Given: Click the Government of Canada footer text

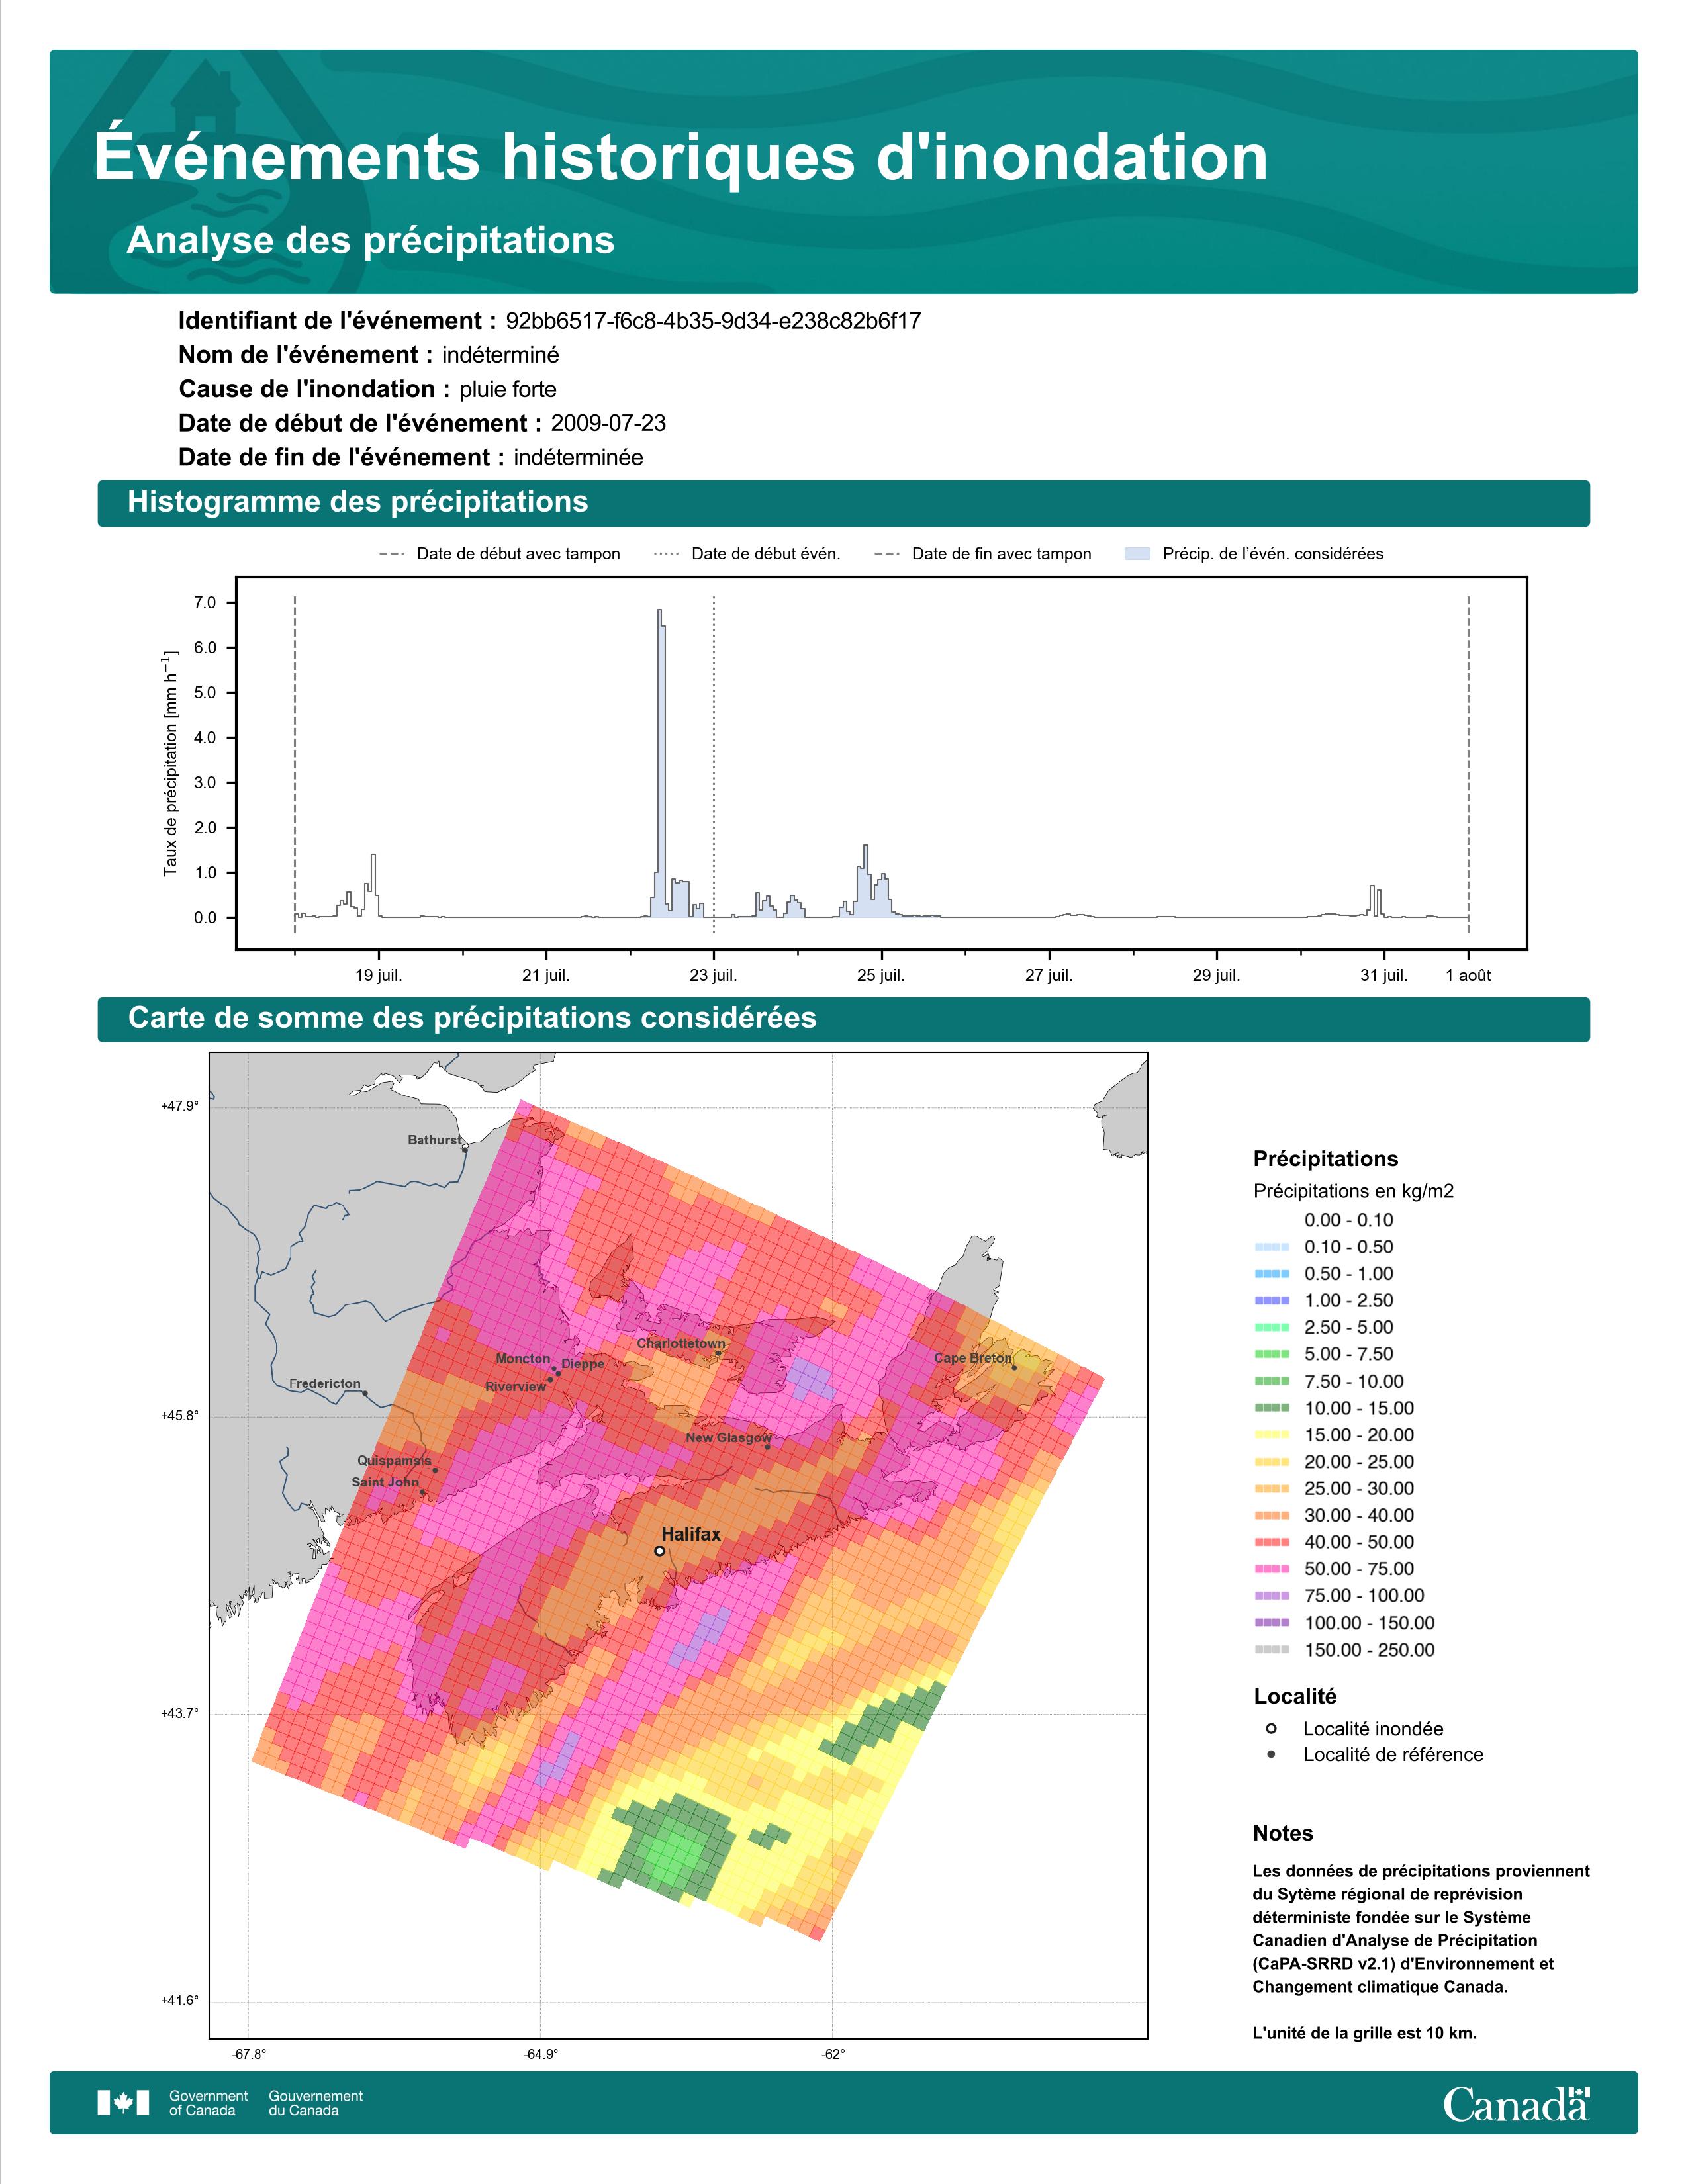Looking at the screenshot, I should [208, 2103].
